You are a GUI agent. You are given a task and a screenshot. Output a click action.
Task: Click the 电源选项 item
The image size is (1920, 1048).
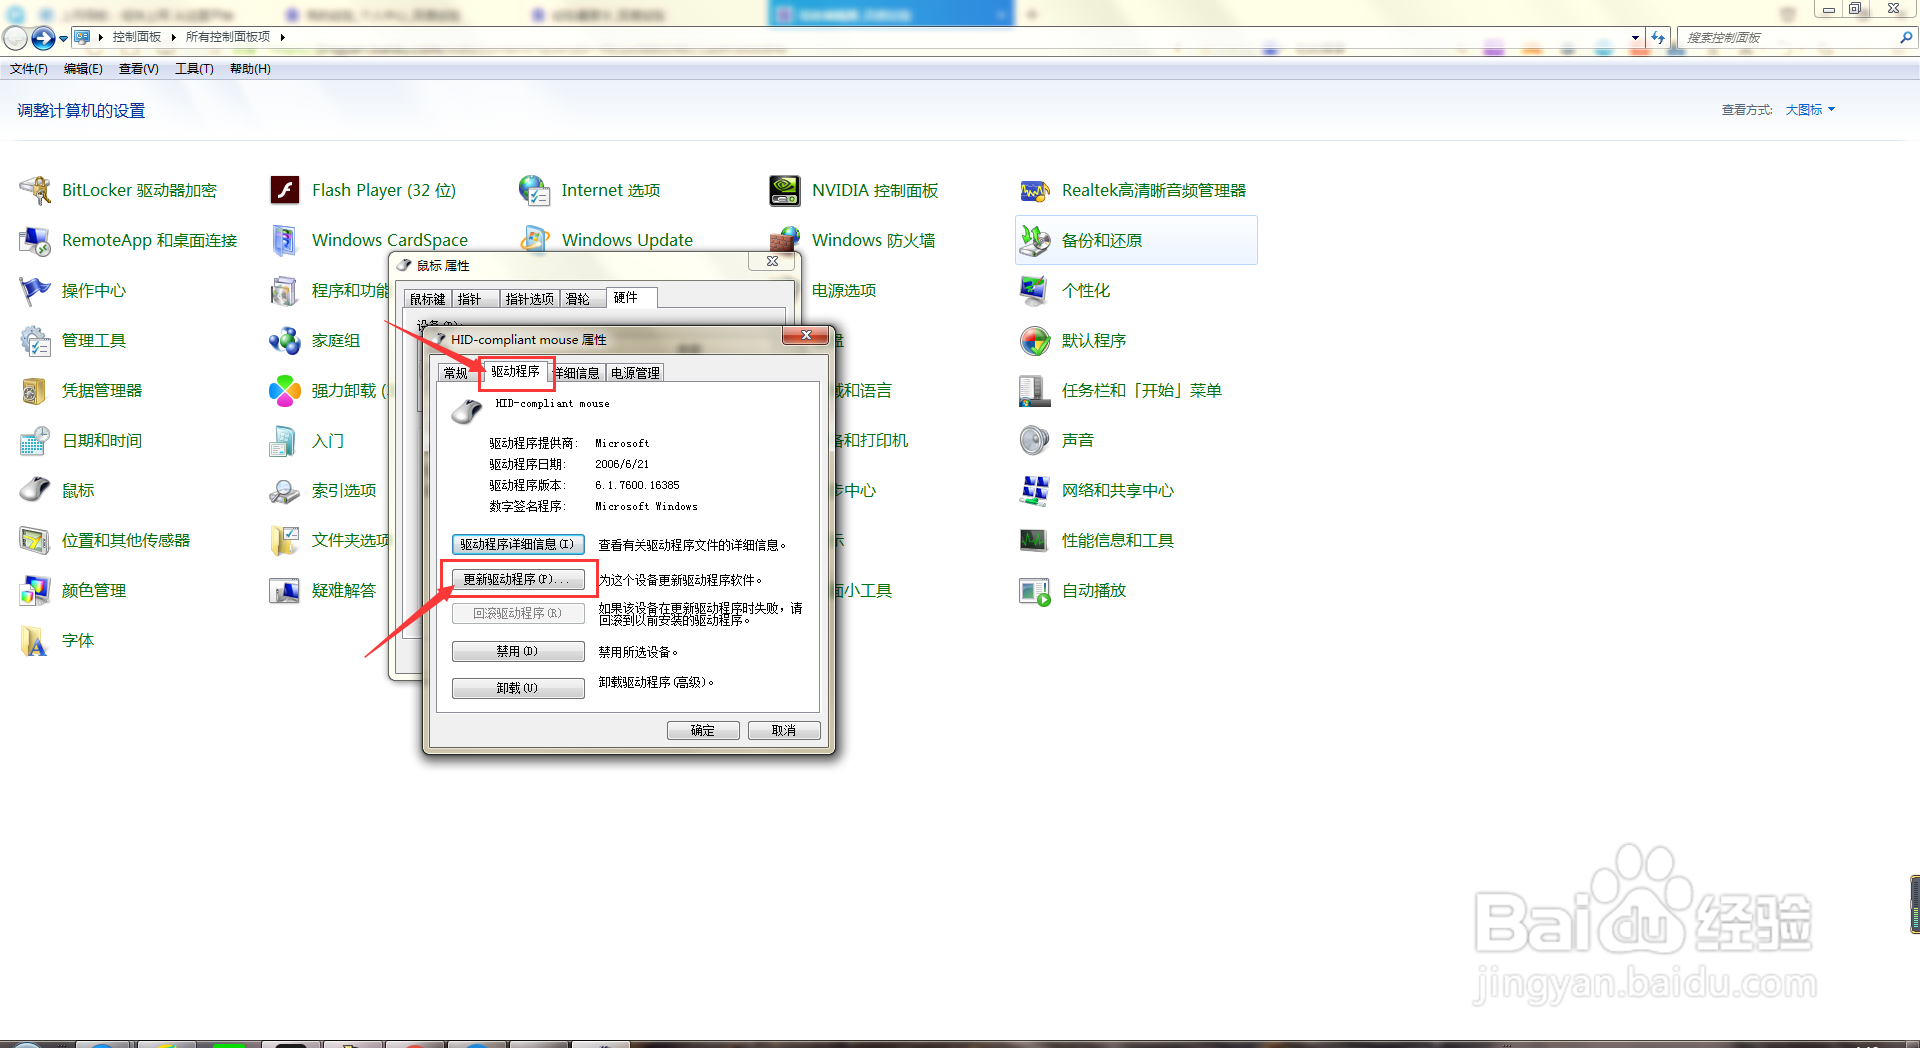tap(844, 290)
